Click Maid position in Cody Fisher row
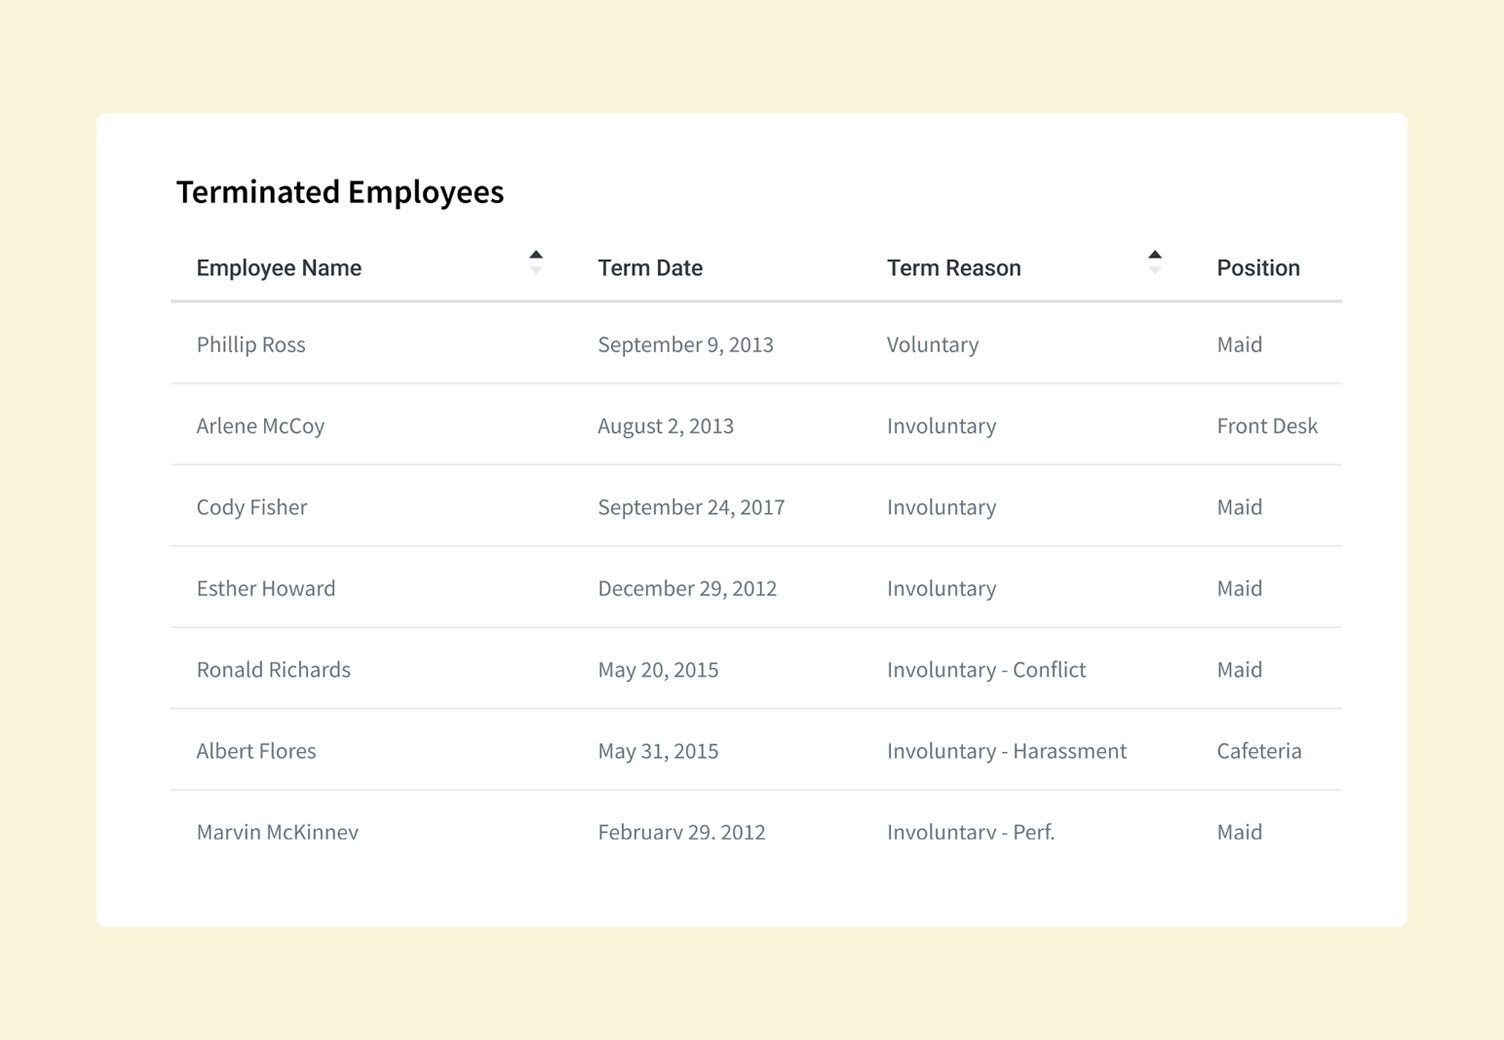1504x1040 pixels. tap(1240, 507)
